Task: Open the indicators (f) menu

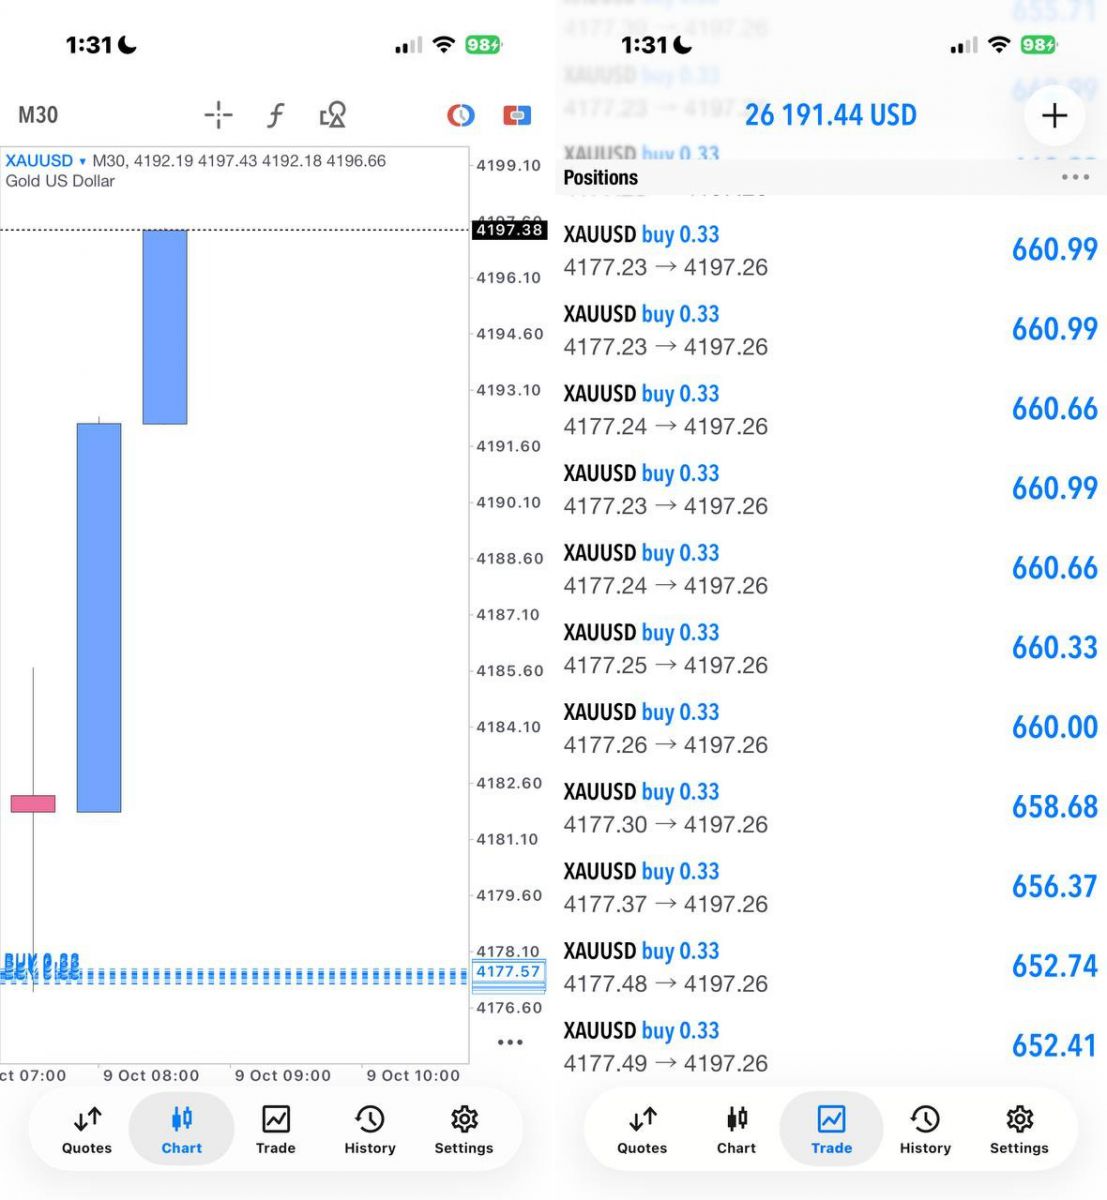Action: [x=276, y=115]
